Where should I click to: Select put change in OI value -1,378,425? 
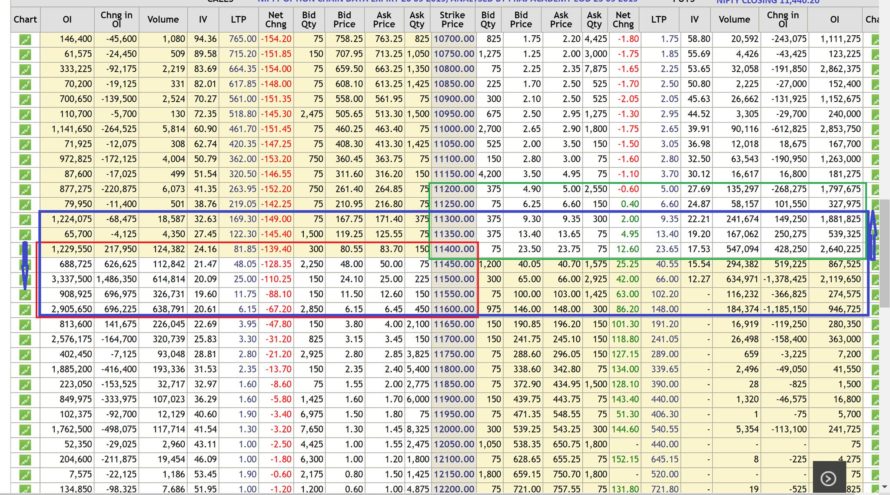pos(785,279)
